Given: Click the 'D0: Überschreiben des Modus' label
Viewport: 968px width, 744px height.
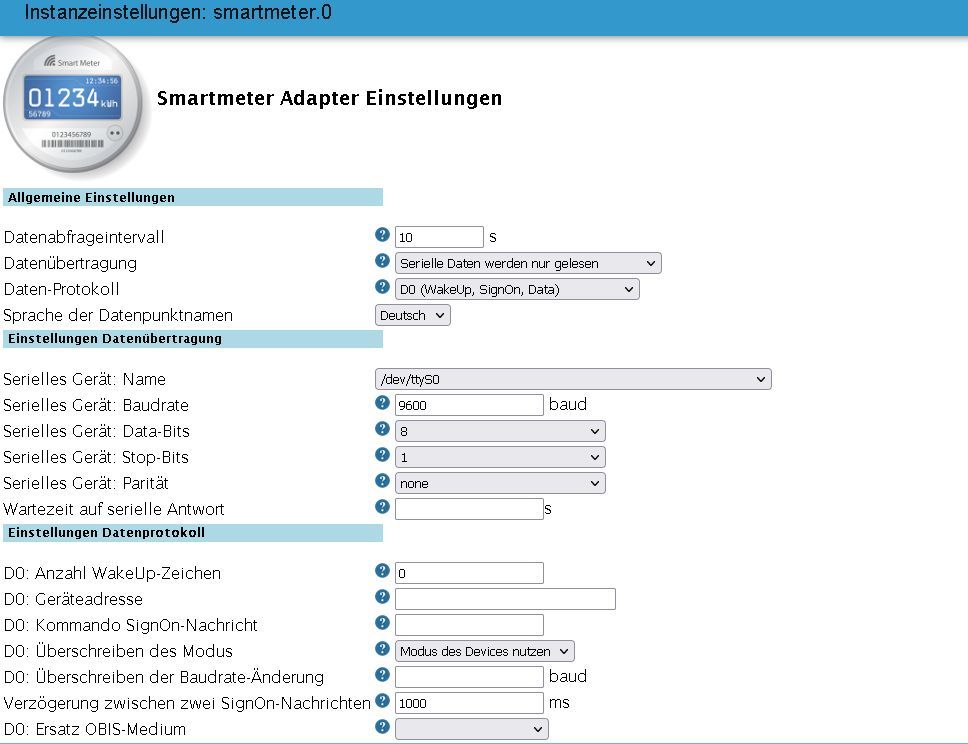Looking at the screenshot, I should (119, 651).
